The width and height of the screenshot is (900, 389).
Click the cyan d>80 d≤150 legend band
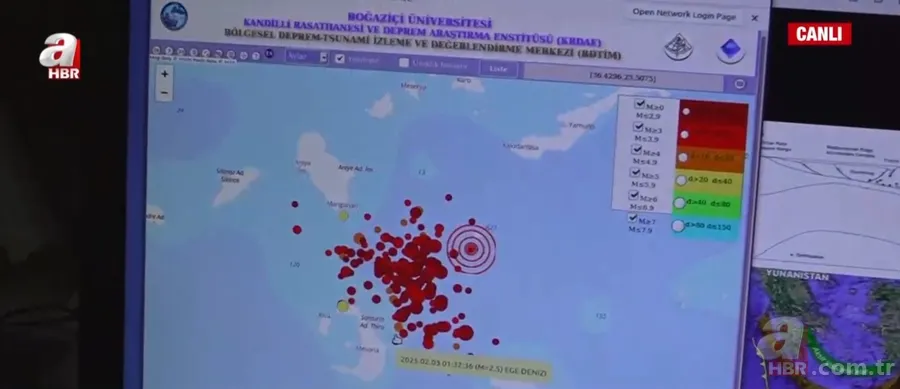click(705, 228)
